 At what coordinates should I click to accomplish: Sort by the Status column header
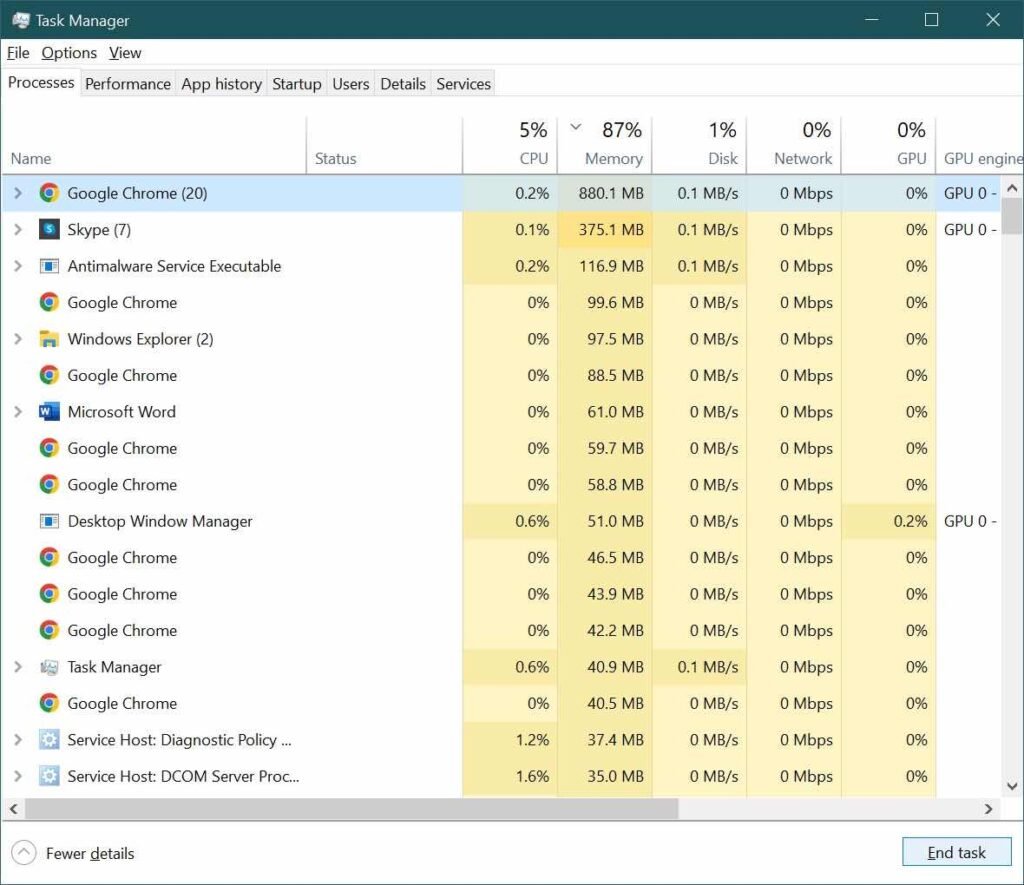click(384, 145)
